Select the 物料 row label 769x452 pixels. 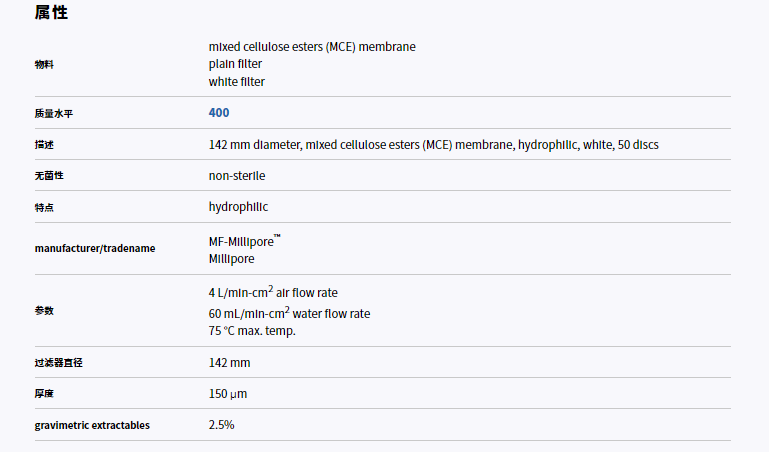pyautogui.click(x=44, y=64)
